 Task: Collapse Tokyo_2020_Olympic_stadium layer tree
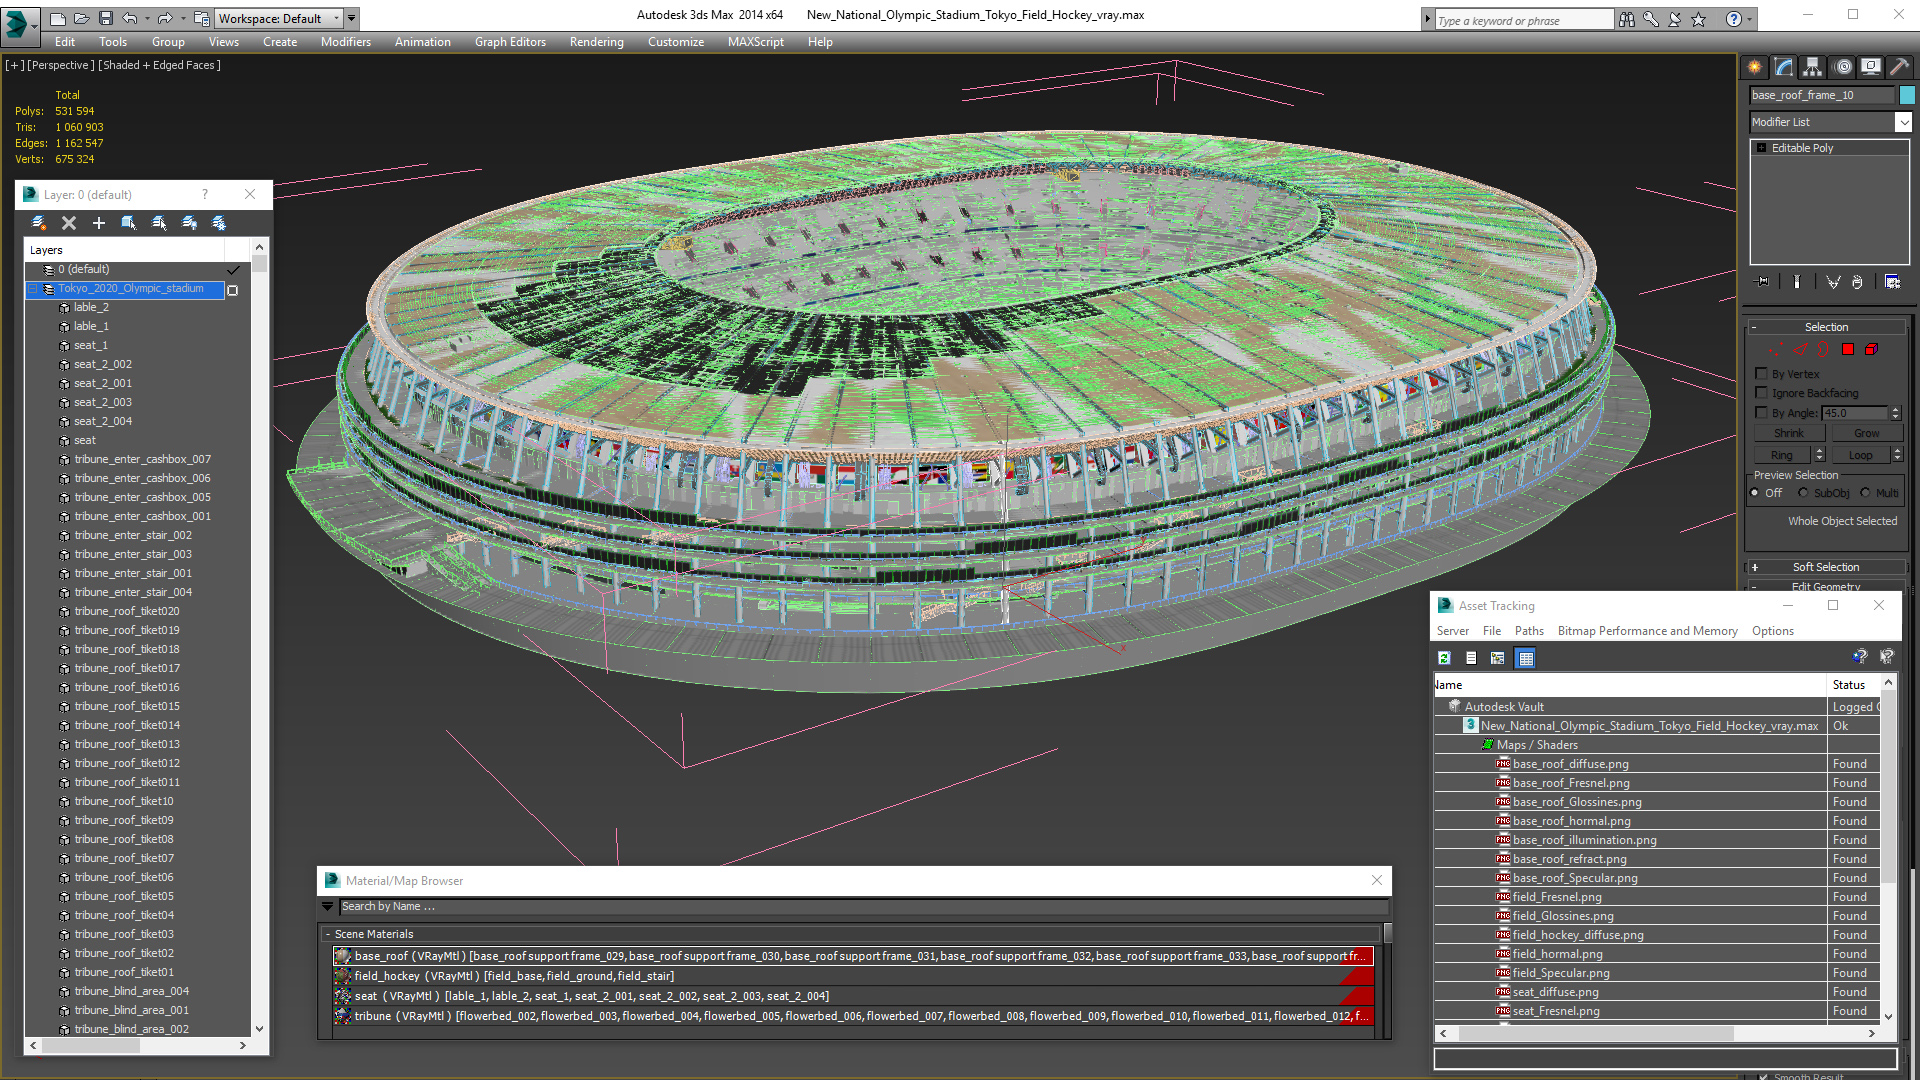coord(32,289)
